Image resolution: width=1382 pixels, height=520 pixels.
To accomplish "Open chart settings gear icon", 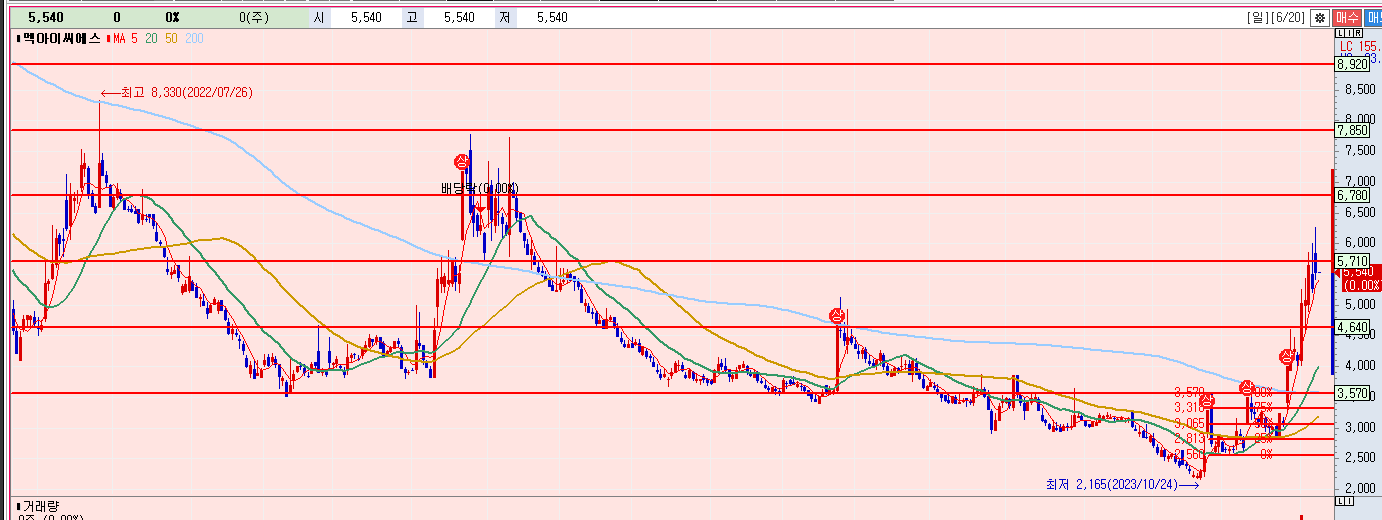I will point(1320,17).
